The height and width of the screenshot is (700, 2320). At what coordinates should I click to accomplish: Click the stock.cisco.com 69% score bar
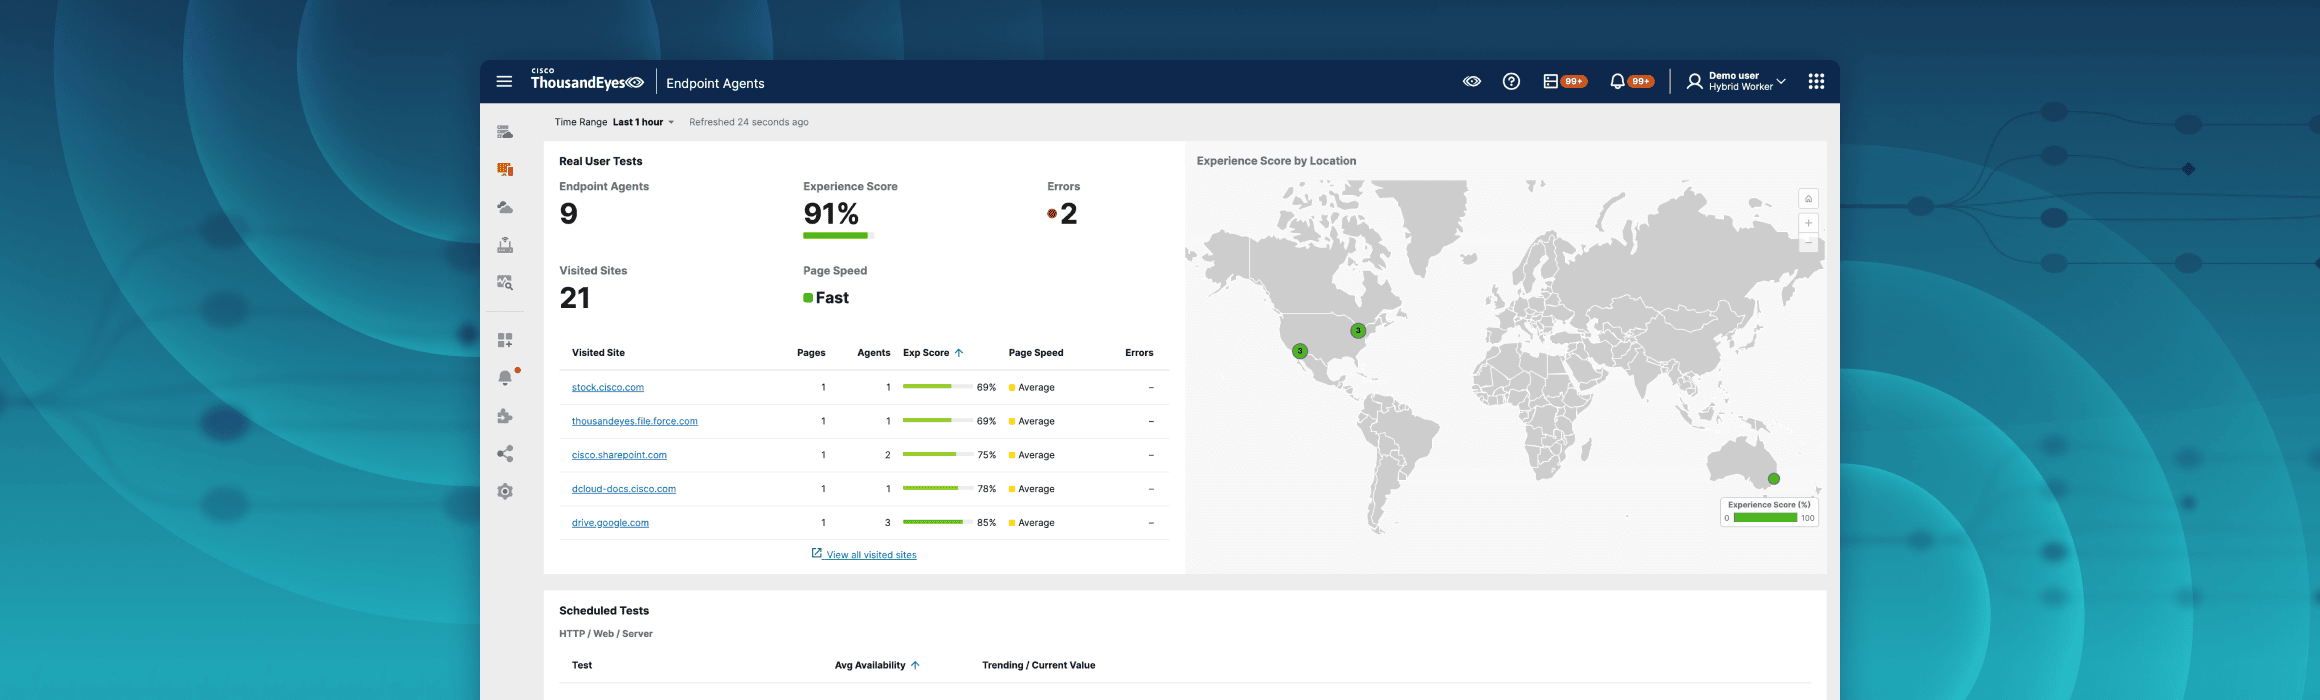937,387
